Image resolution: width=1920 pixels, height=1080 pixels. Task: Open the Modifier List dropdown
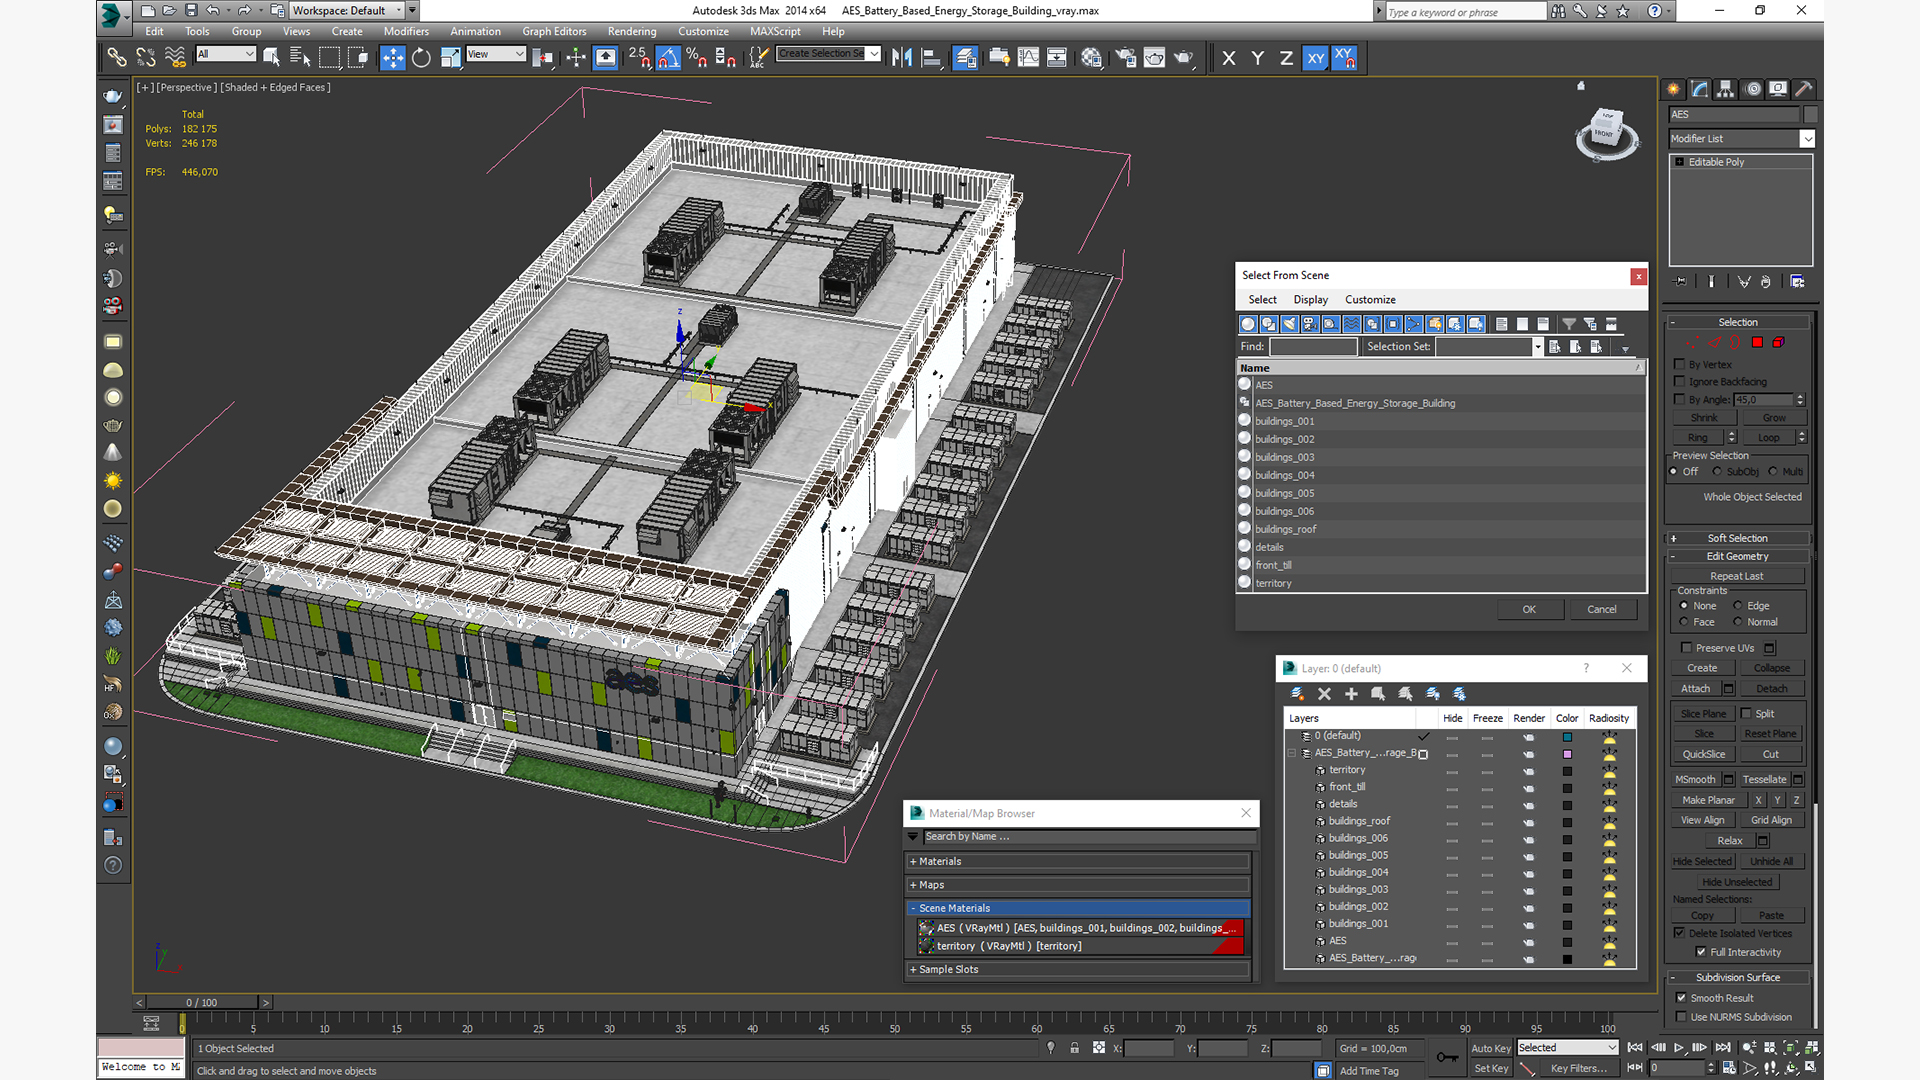click(x=1806, y=139)
